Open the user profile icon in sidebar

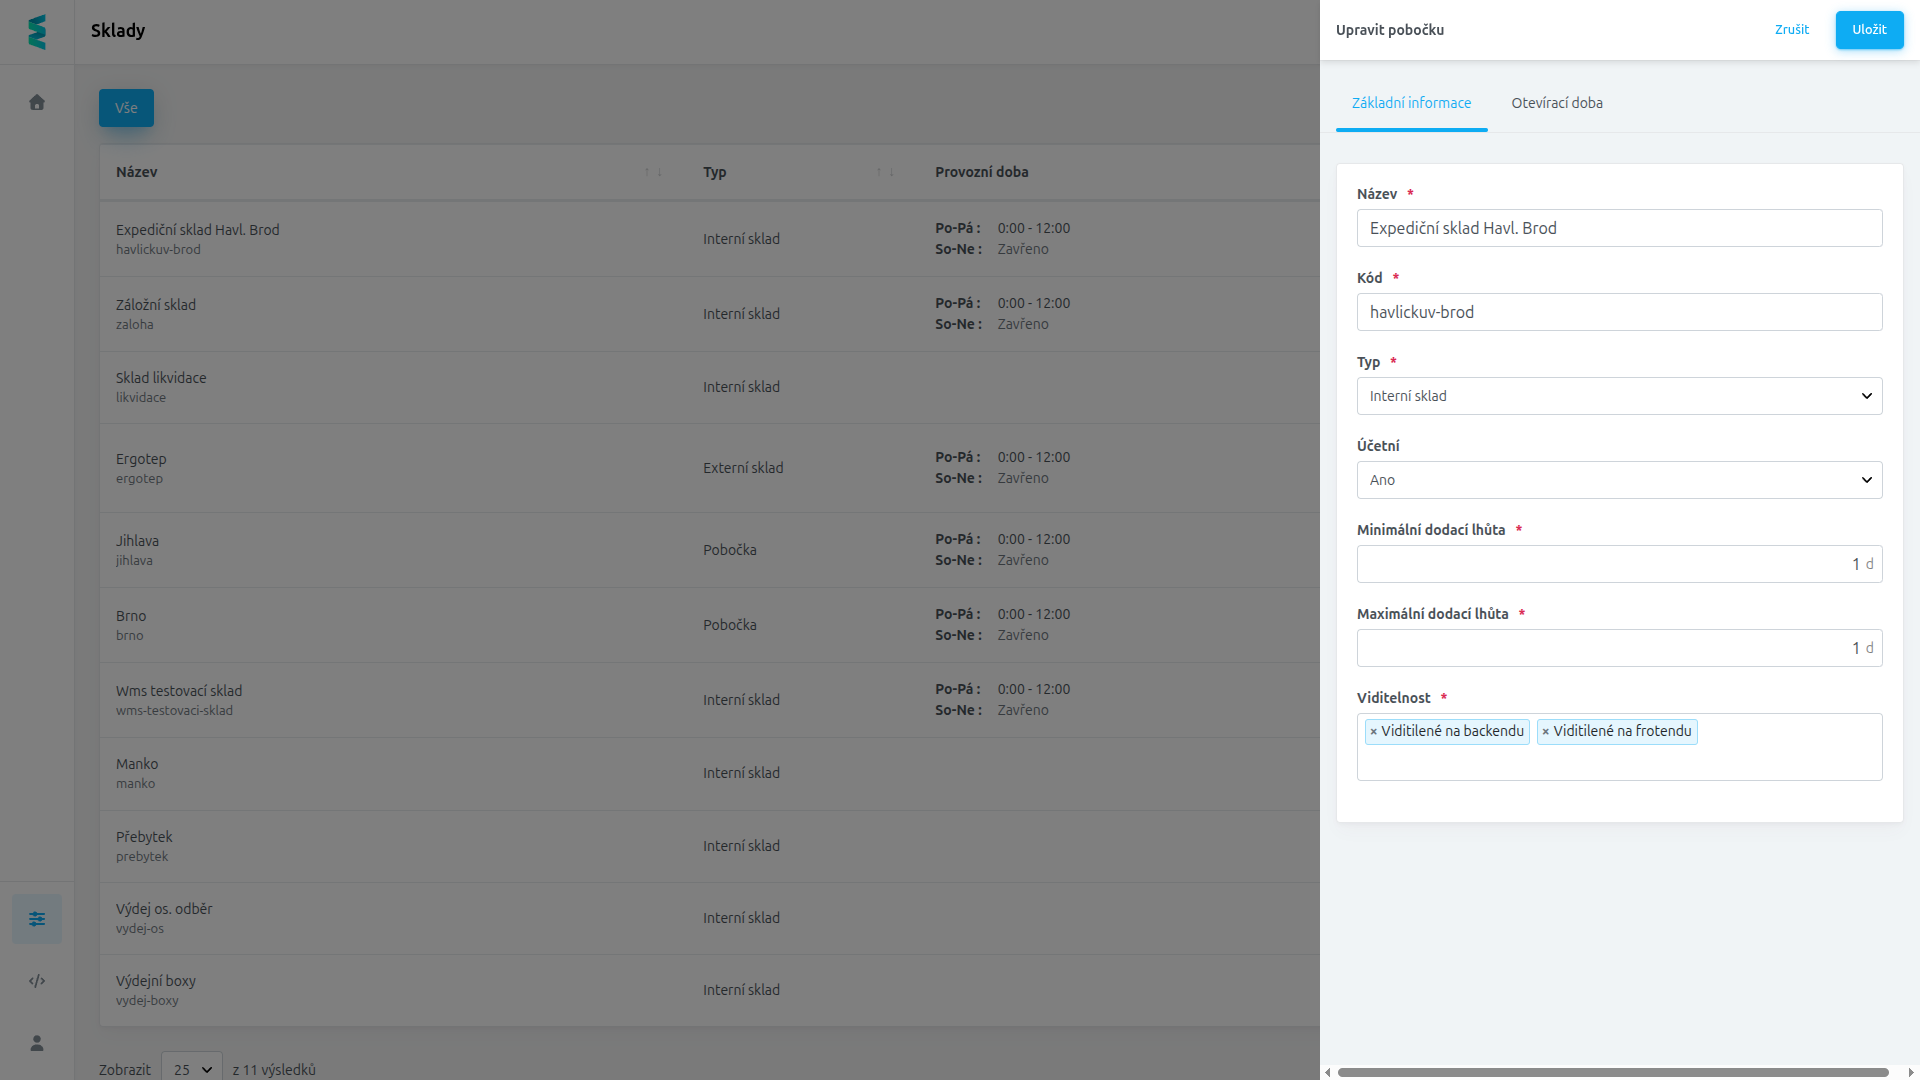click(37, 1043)
